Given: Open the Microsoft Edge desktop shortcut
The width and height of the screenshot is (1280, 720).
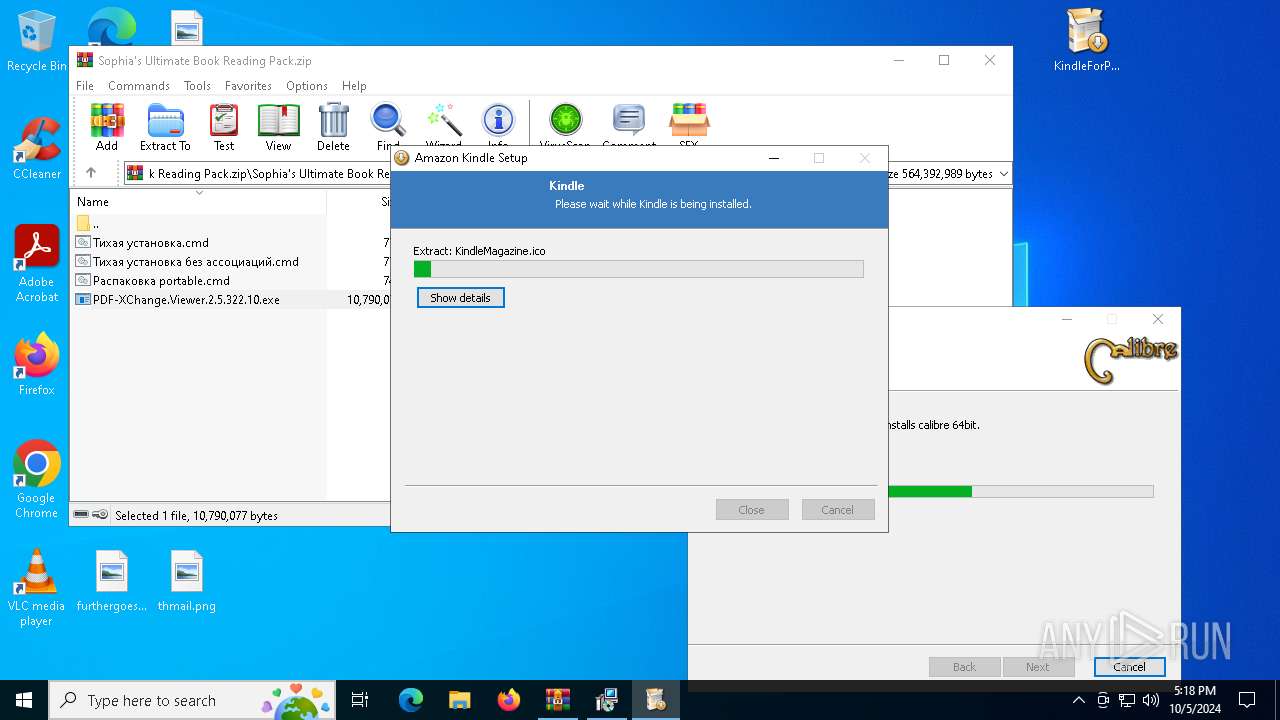Looking at the screenshot, I should tap(112, 25).
